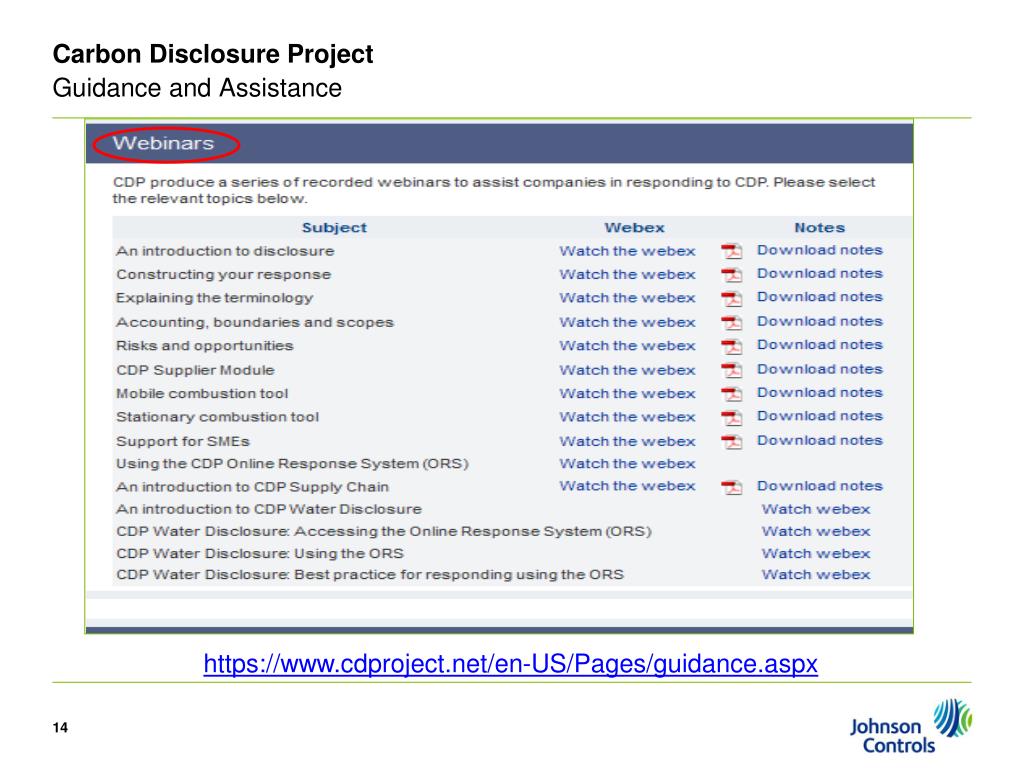This screenshot has width=1024, height=768.
Task: Open the PDF icon for CDP Supplier Module
Action: coord(731,370)
